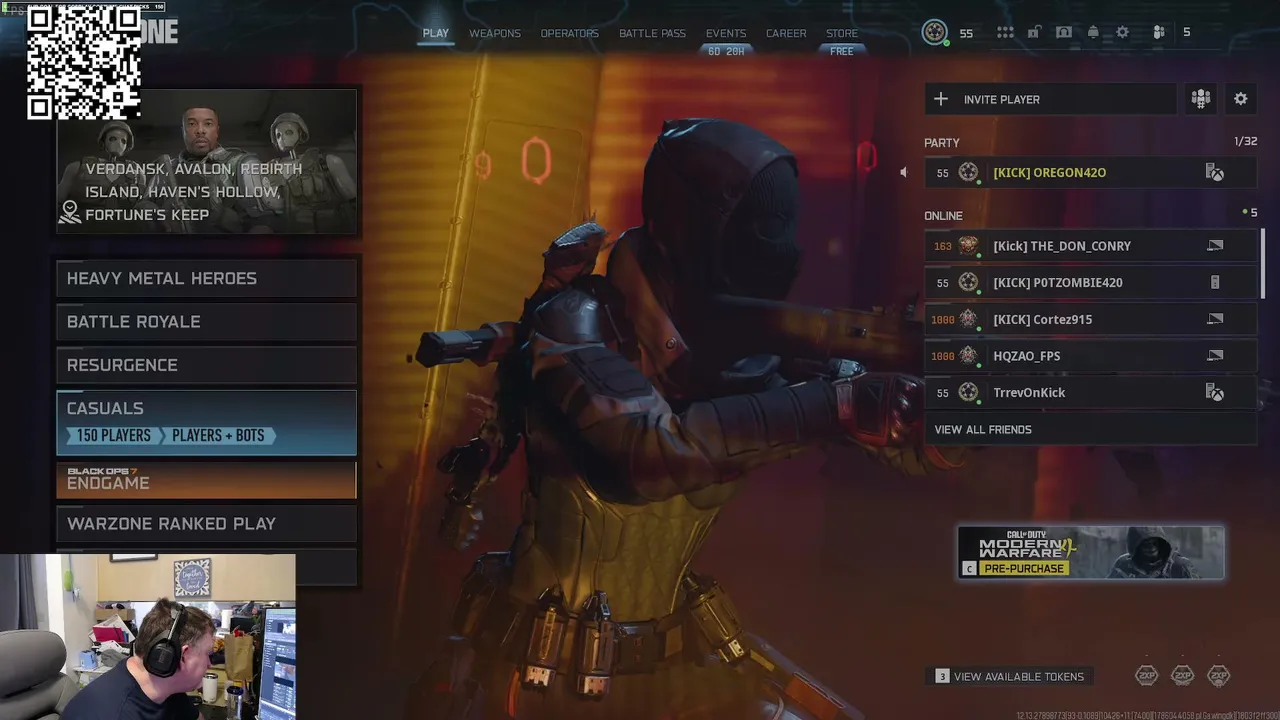Click the Invite Player button
The image size is (1280, 720).
1050,99
